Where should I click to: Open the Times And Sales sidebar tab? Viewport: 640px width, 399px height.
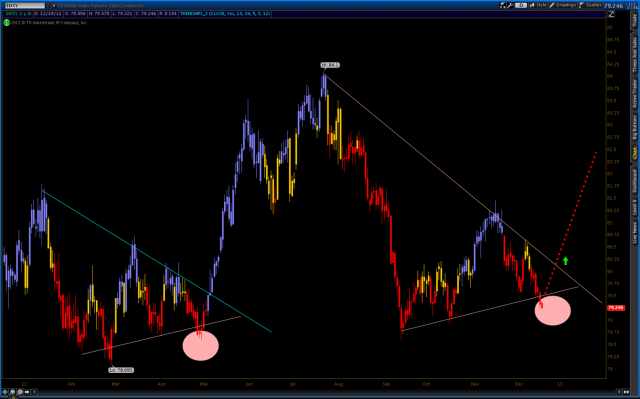tap(635, 55)
